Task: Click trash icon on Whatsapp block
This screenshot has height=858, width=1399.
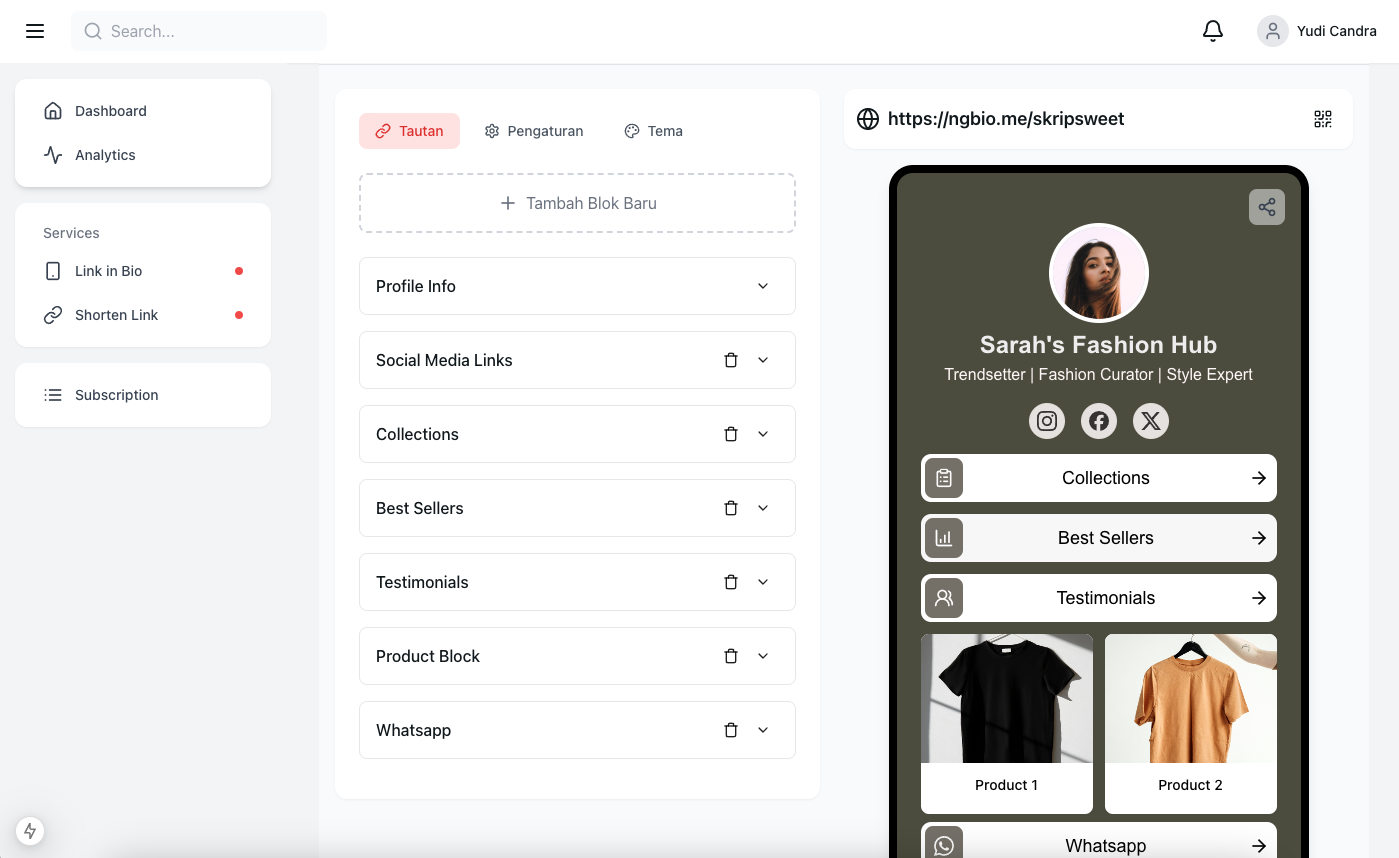Action: point(731,730)
